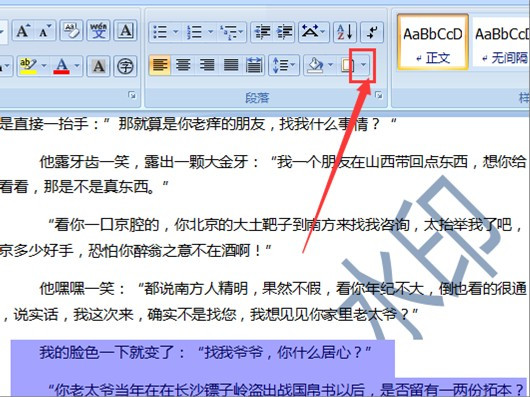Viewport: 530px width, 397px height.
Task: Open the Font dialog launcher
Action: pos(132,96)
